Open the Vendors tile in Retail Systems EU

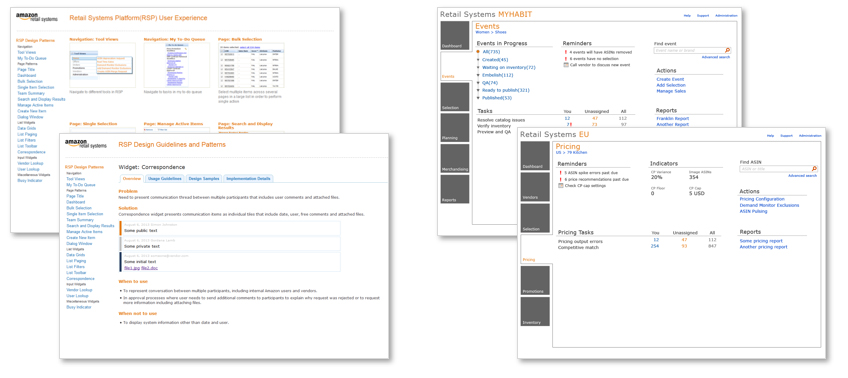[x=535, y=187]
